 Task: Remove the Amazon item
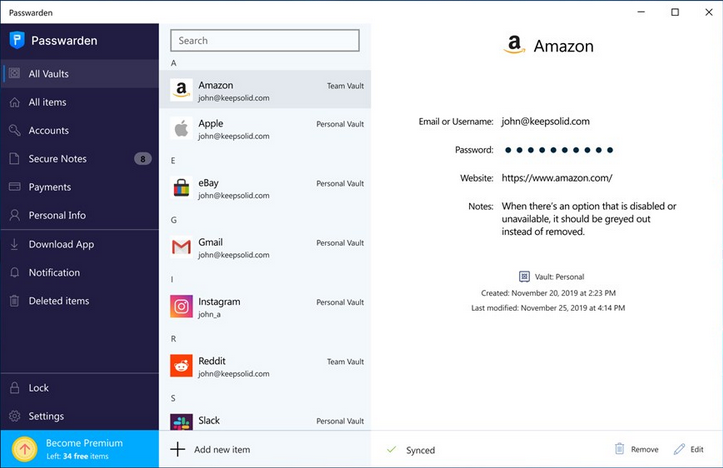coord(637,449)
